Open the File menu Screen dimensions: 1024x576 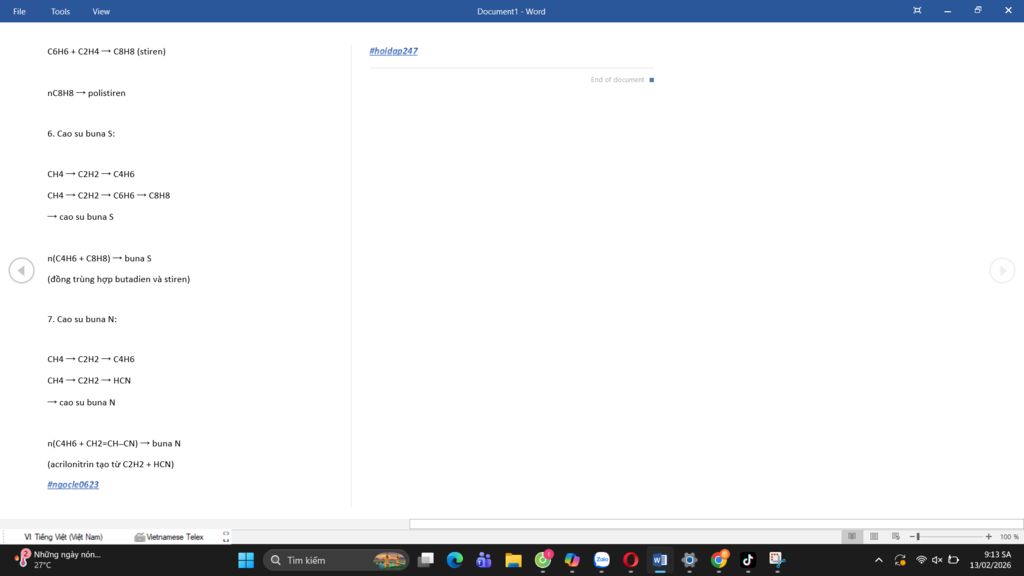point(20,11)
